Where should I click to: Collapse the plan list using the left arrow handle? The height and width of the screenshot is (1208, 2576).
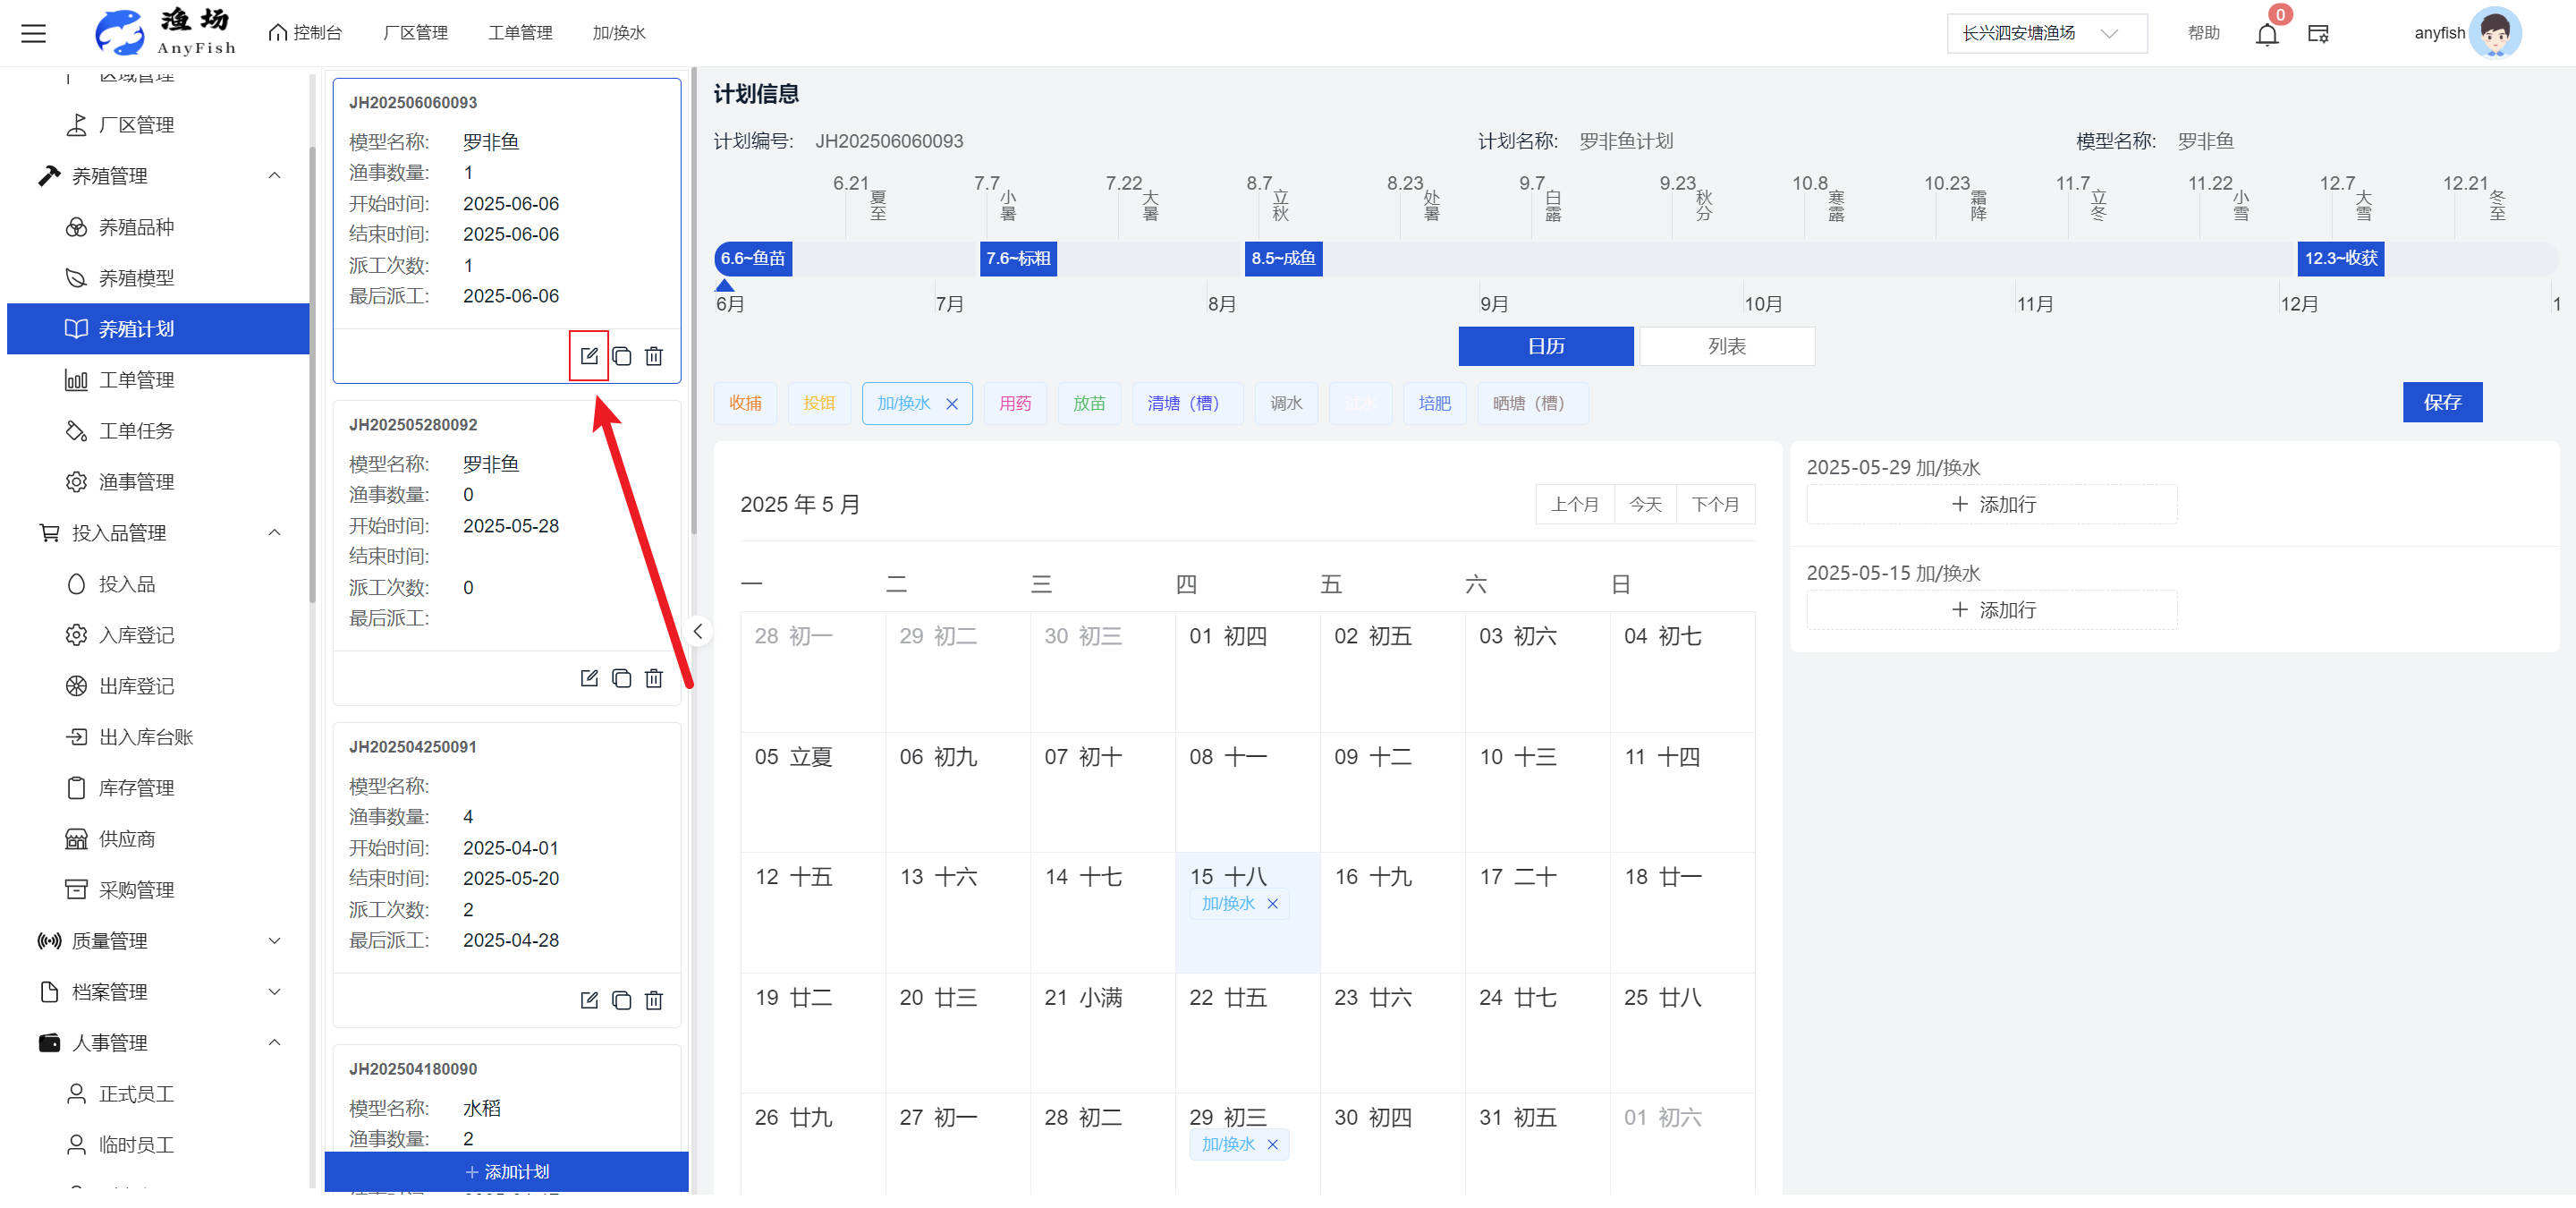[698, 631]
